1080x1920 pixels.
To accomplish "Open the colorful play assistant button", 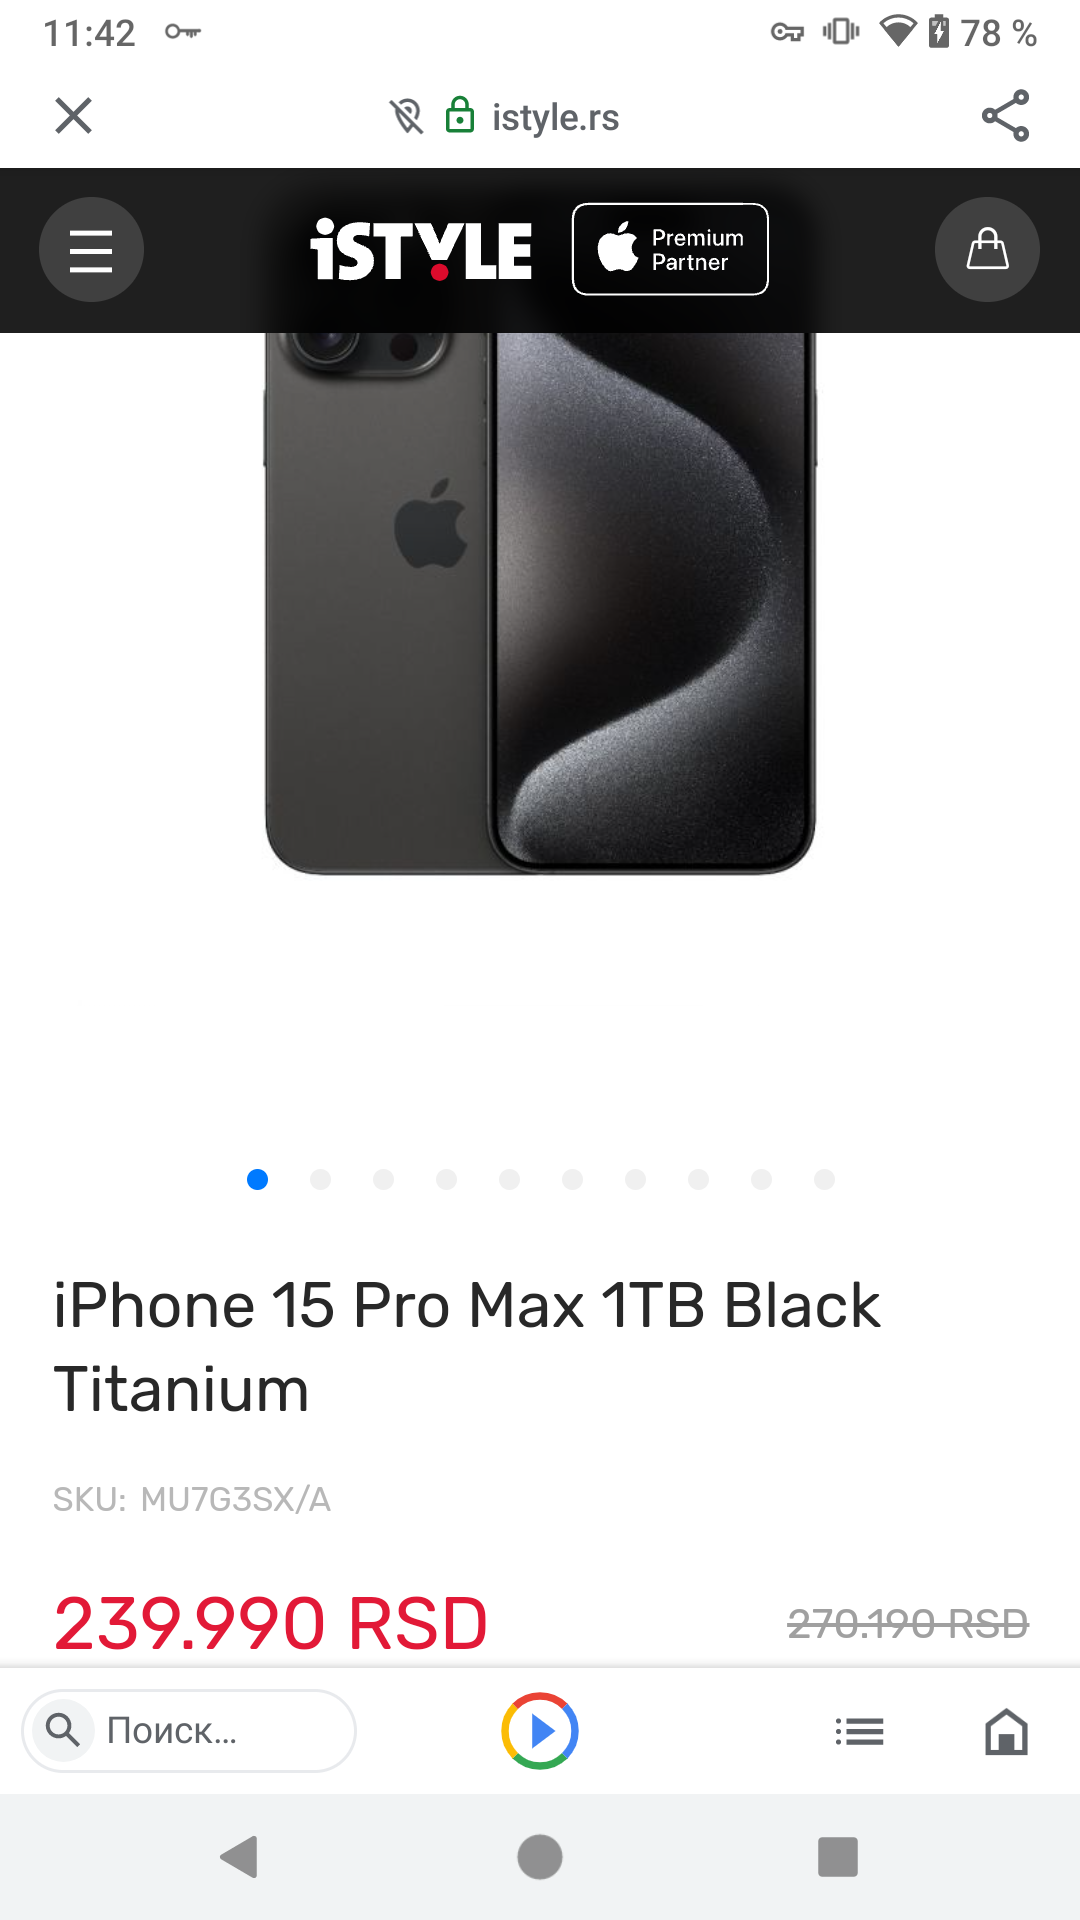I will pyautogui.click(x=540, y=1731).
